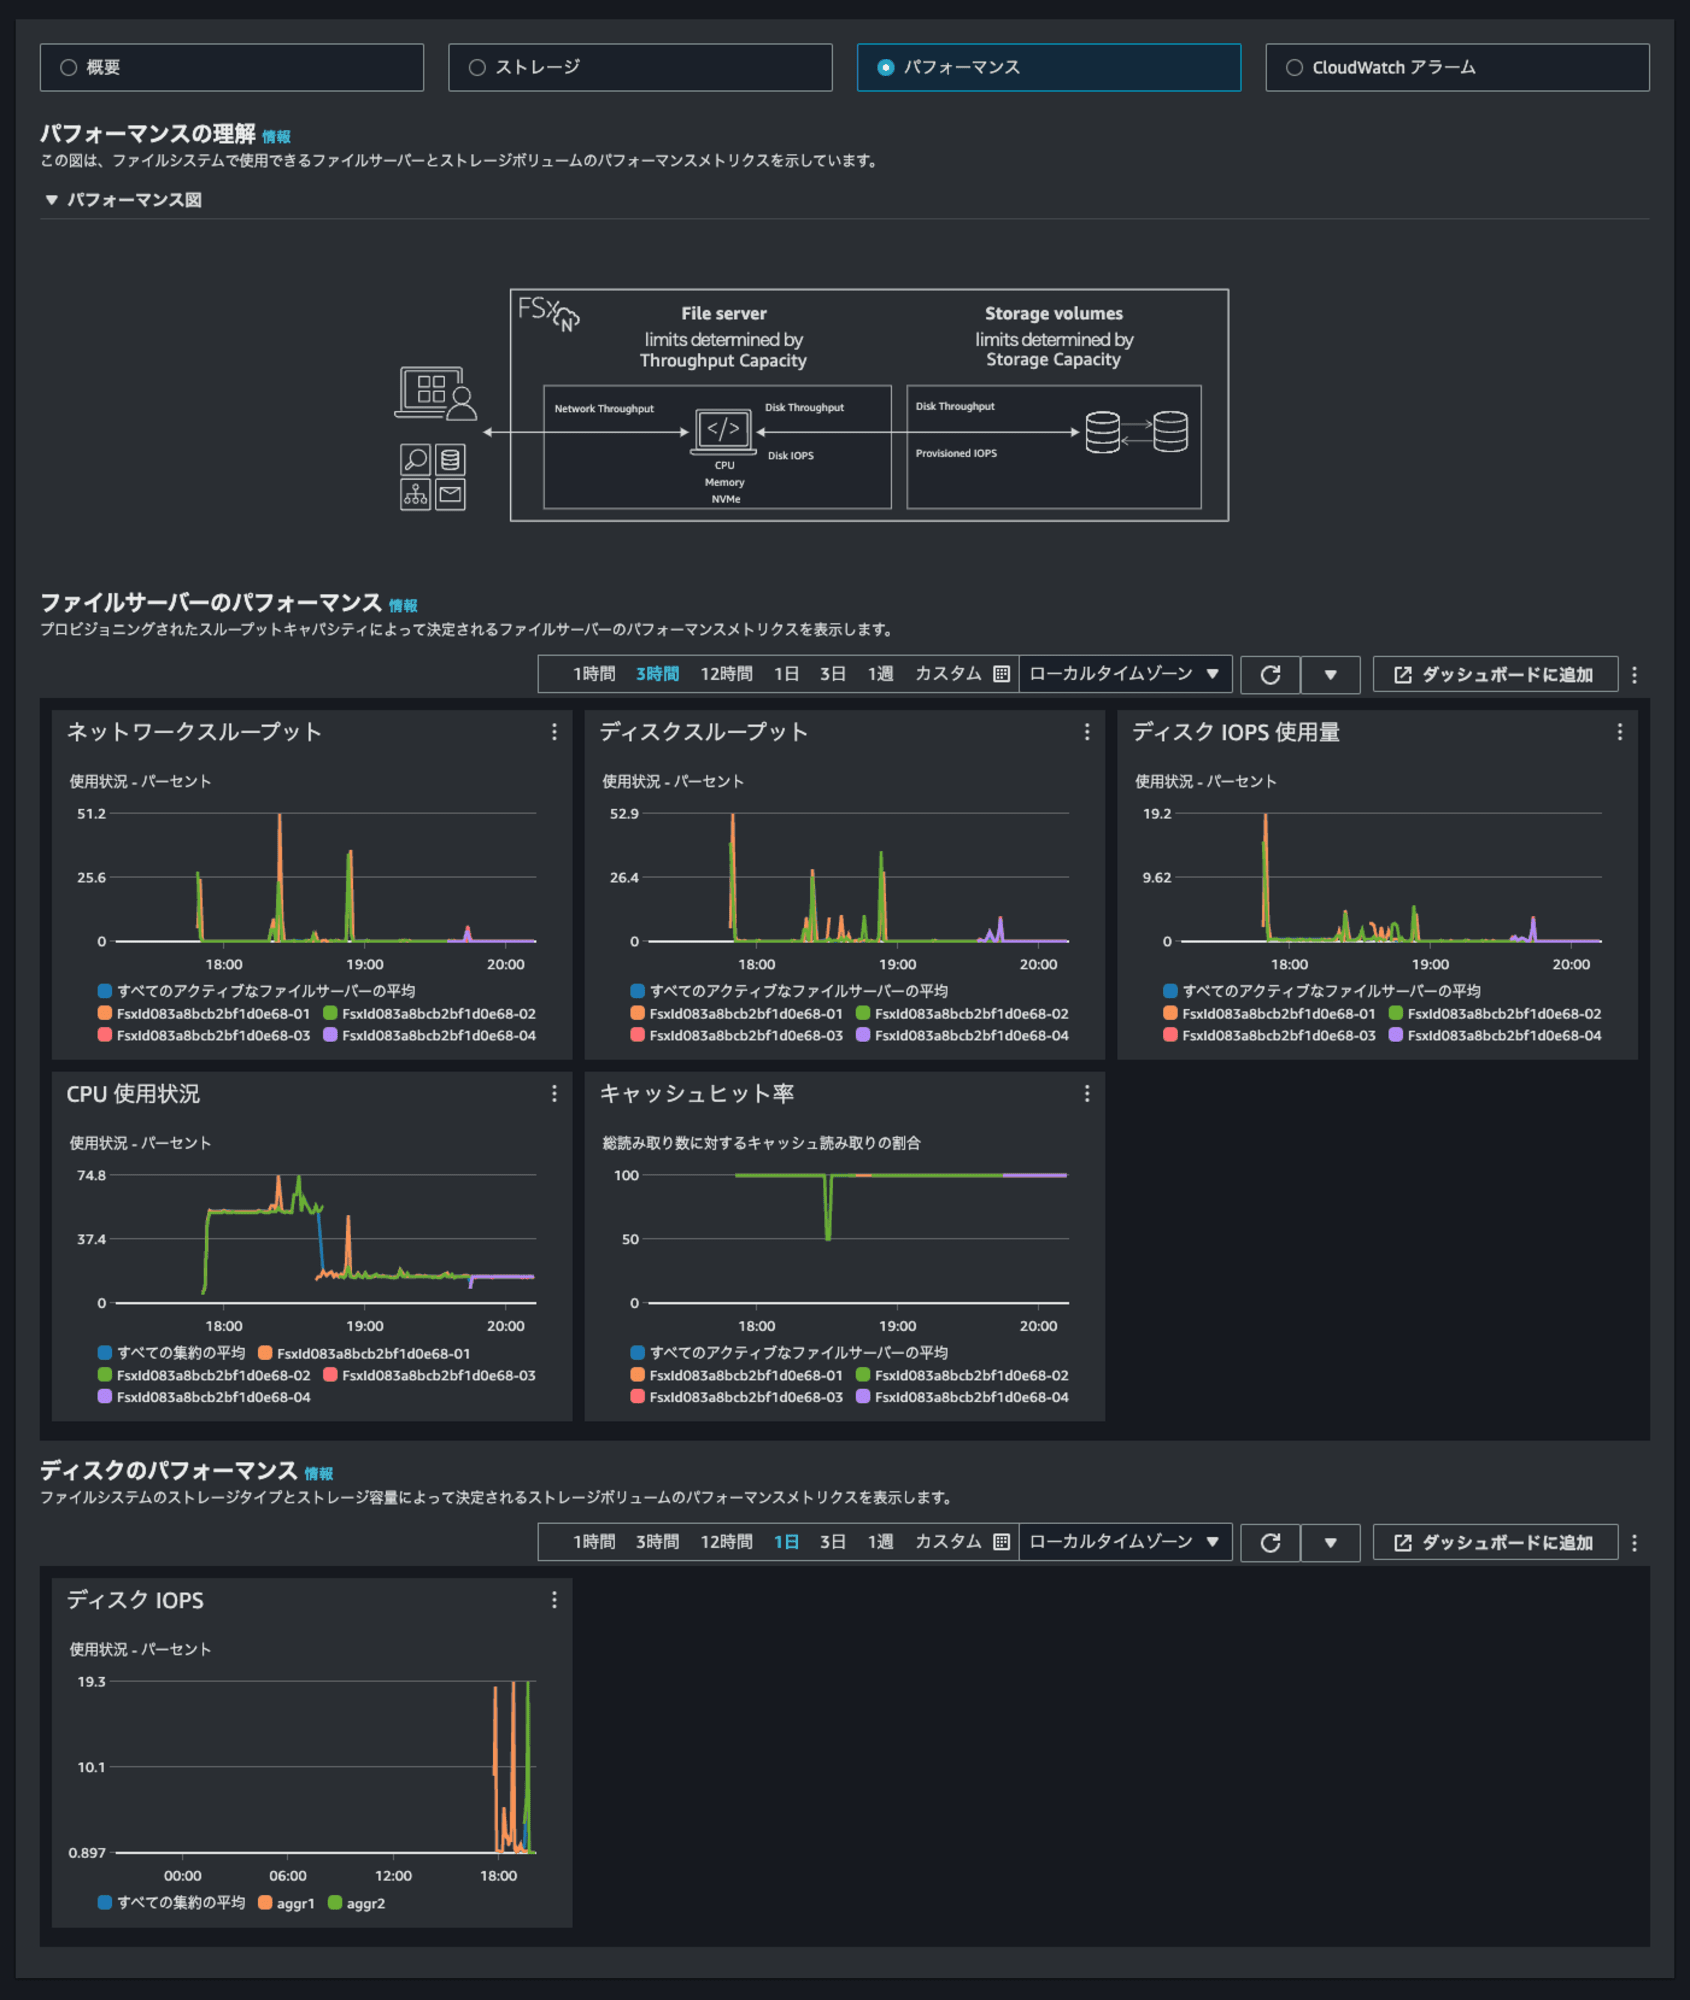Open ネットワークスループット chart options menu

(554, 732)
